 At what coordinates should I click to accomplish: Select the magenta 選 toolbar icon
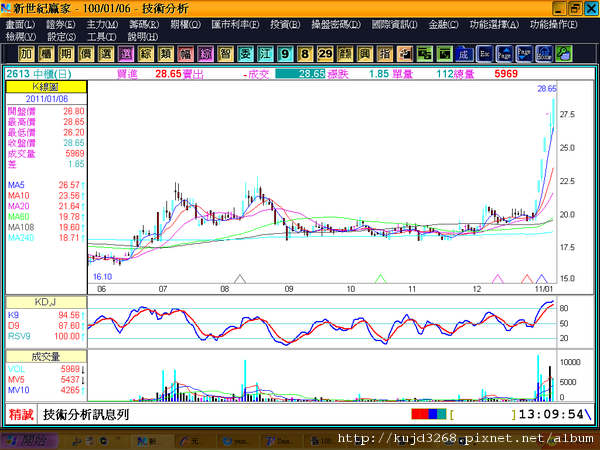126,54
